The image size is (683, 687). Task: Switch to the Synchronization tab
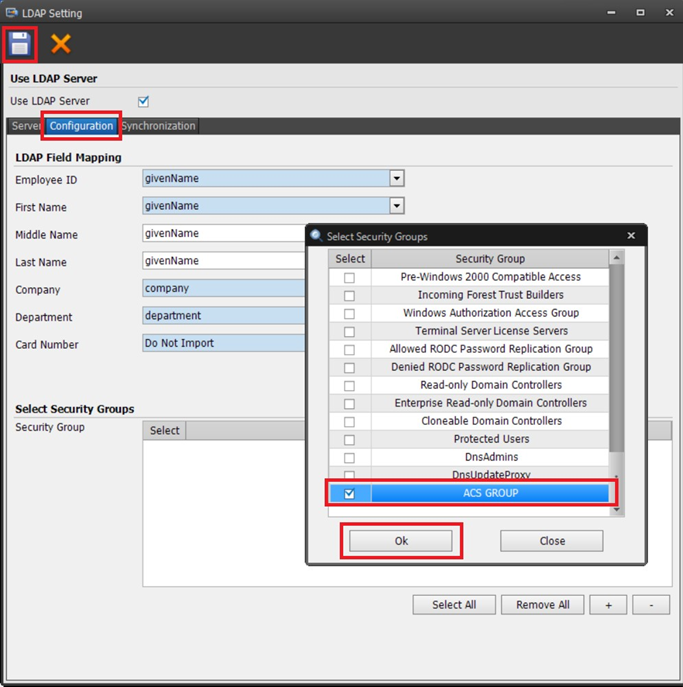click(x=159, y=126)
